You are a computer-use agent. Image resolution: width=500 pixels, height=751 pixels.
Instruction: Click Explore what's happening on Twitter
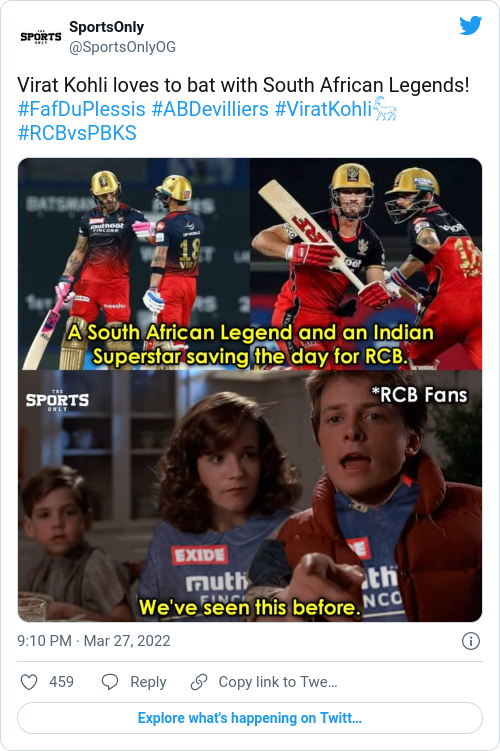click(250, 718)
